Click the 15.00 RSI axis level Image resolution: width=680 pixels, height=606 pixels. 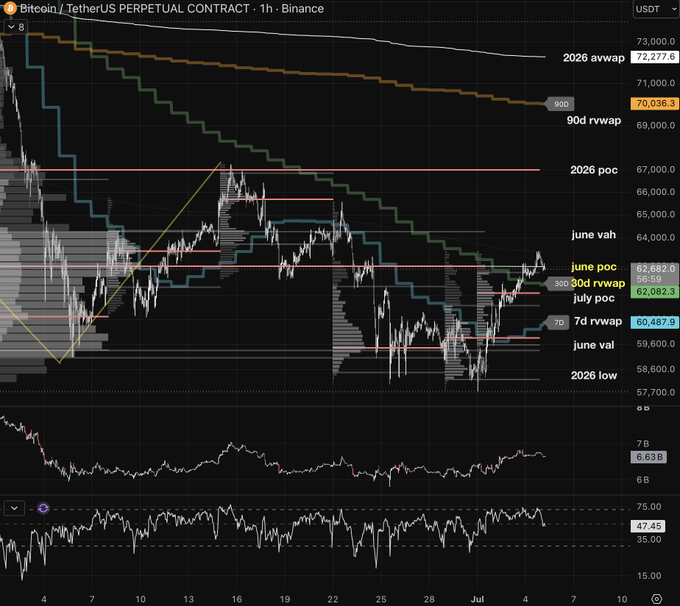click(x=649, y=576)
